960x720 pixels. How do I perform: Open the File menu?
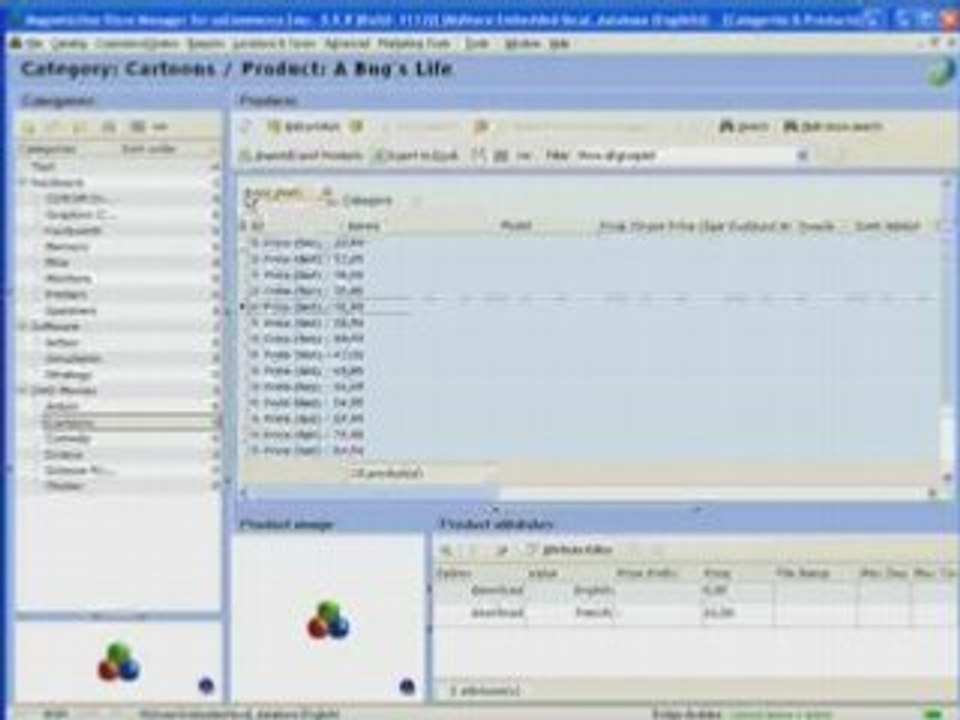pos(34,43)
